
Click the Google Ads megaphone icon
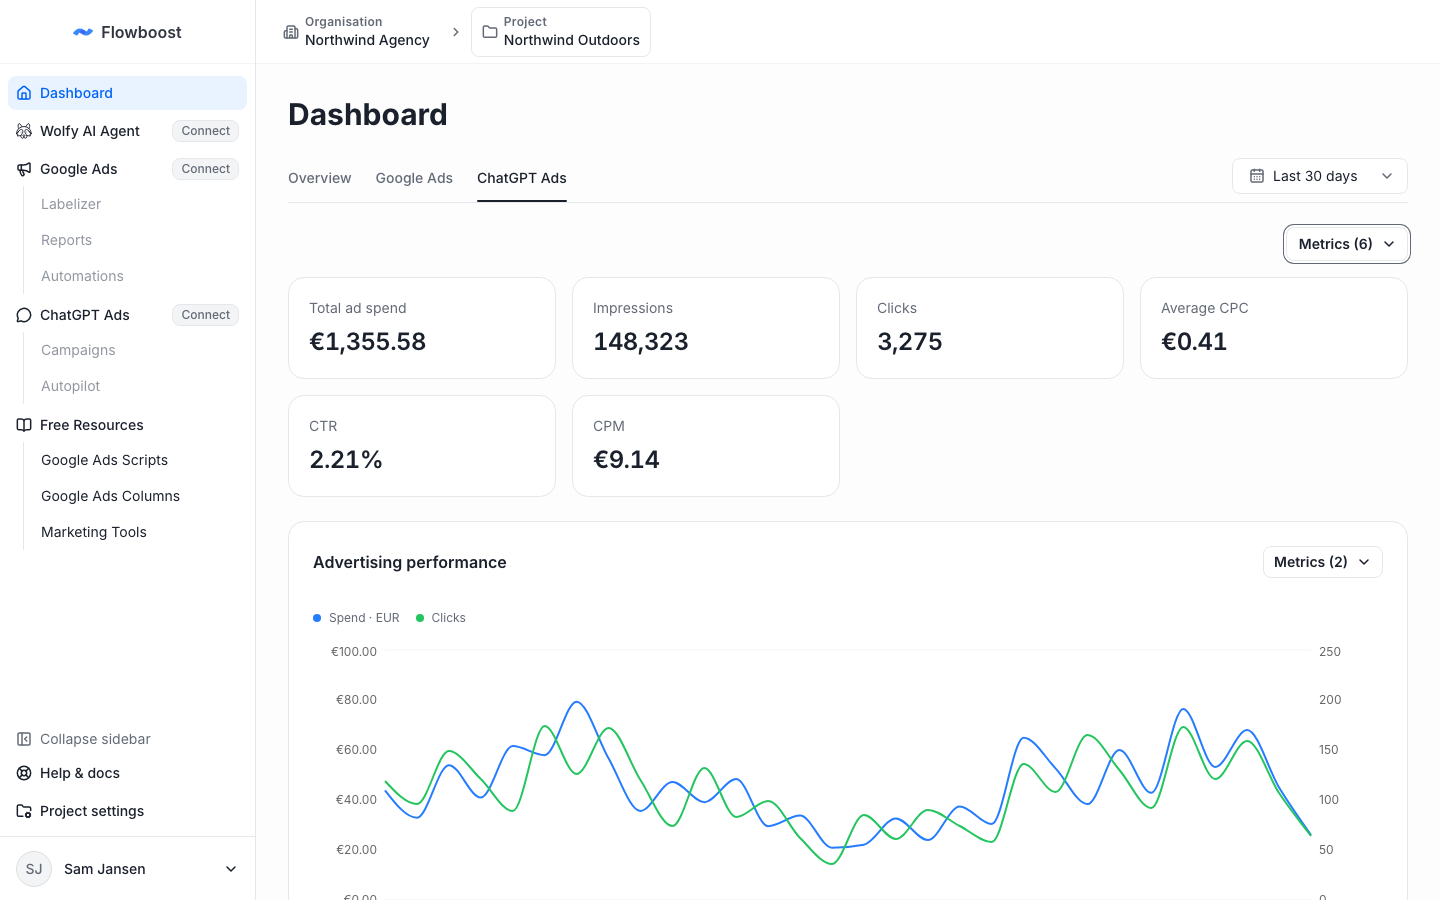[x=24, y=169]
